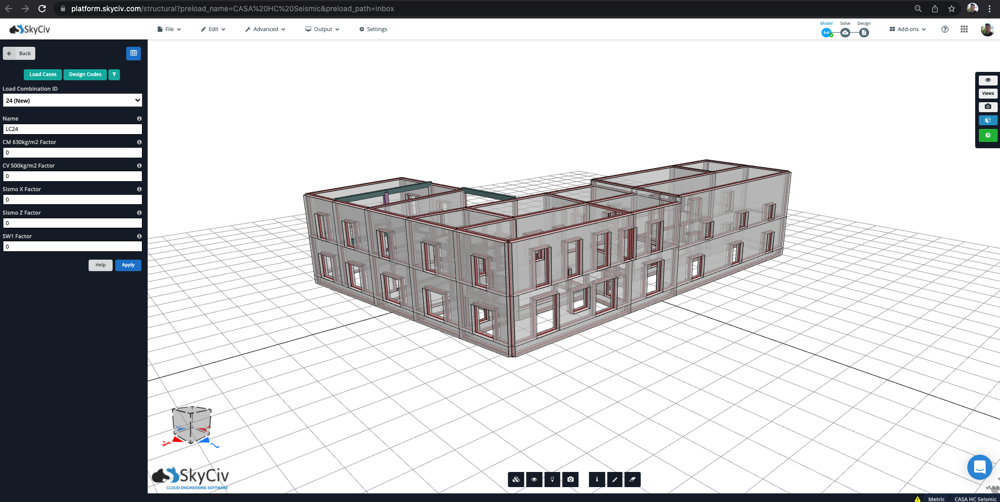Screen dimensions: 1000x502
Task: Click the Sismo X Factor input field
Action: coord(72,200)
